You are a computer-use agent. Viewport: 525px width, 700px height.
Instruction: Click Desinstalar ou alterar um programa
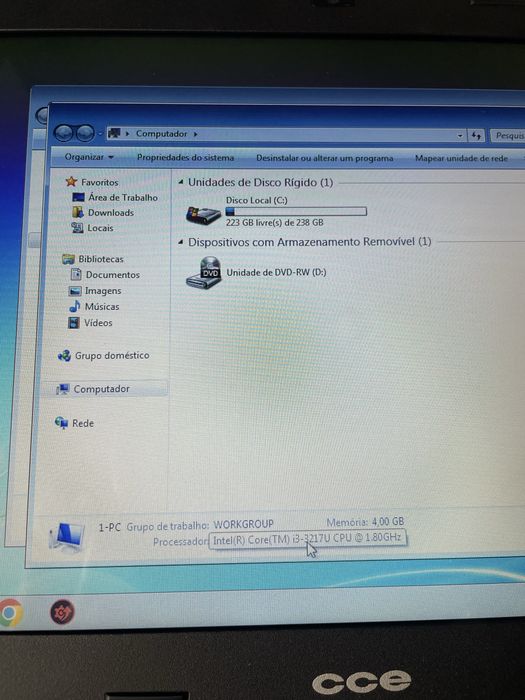pos(325,158)
